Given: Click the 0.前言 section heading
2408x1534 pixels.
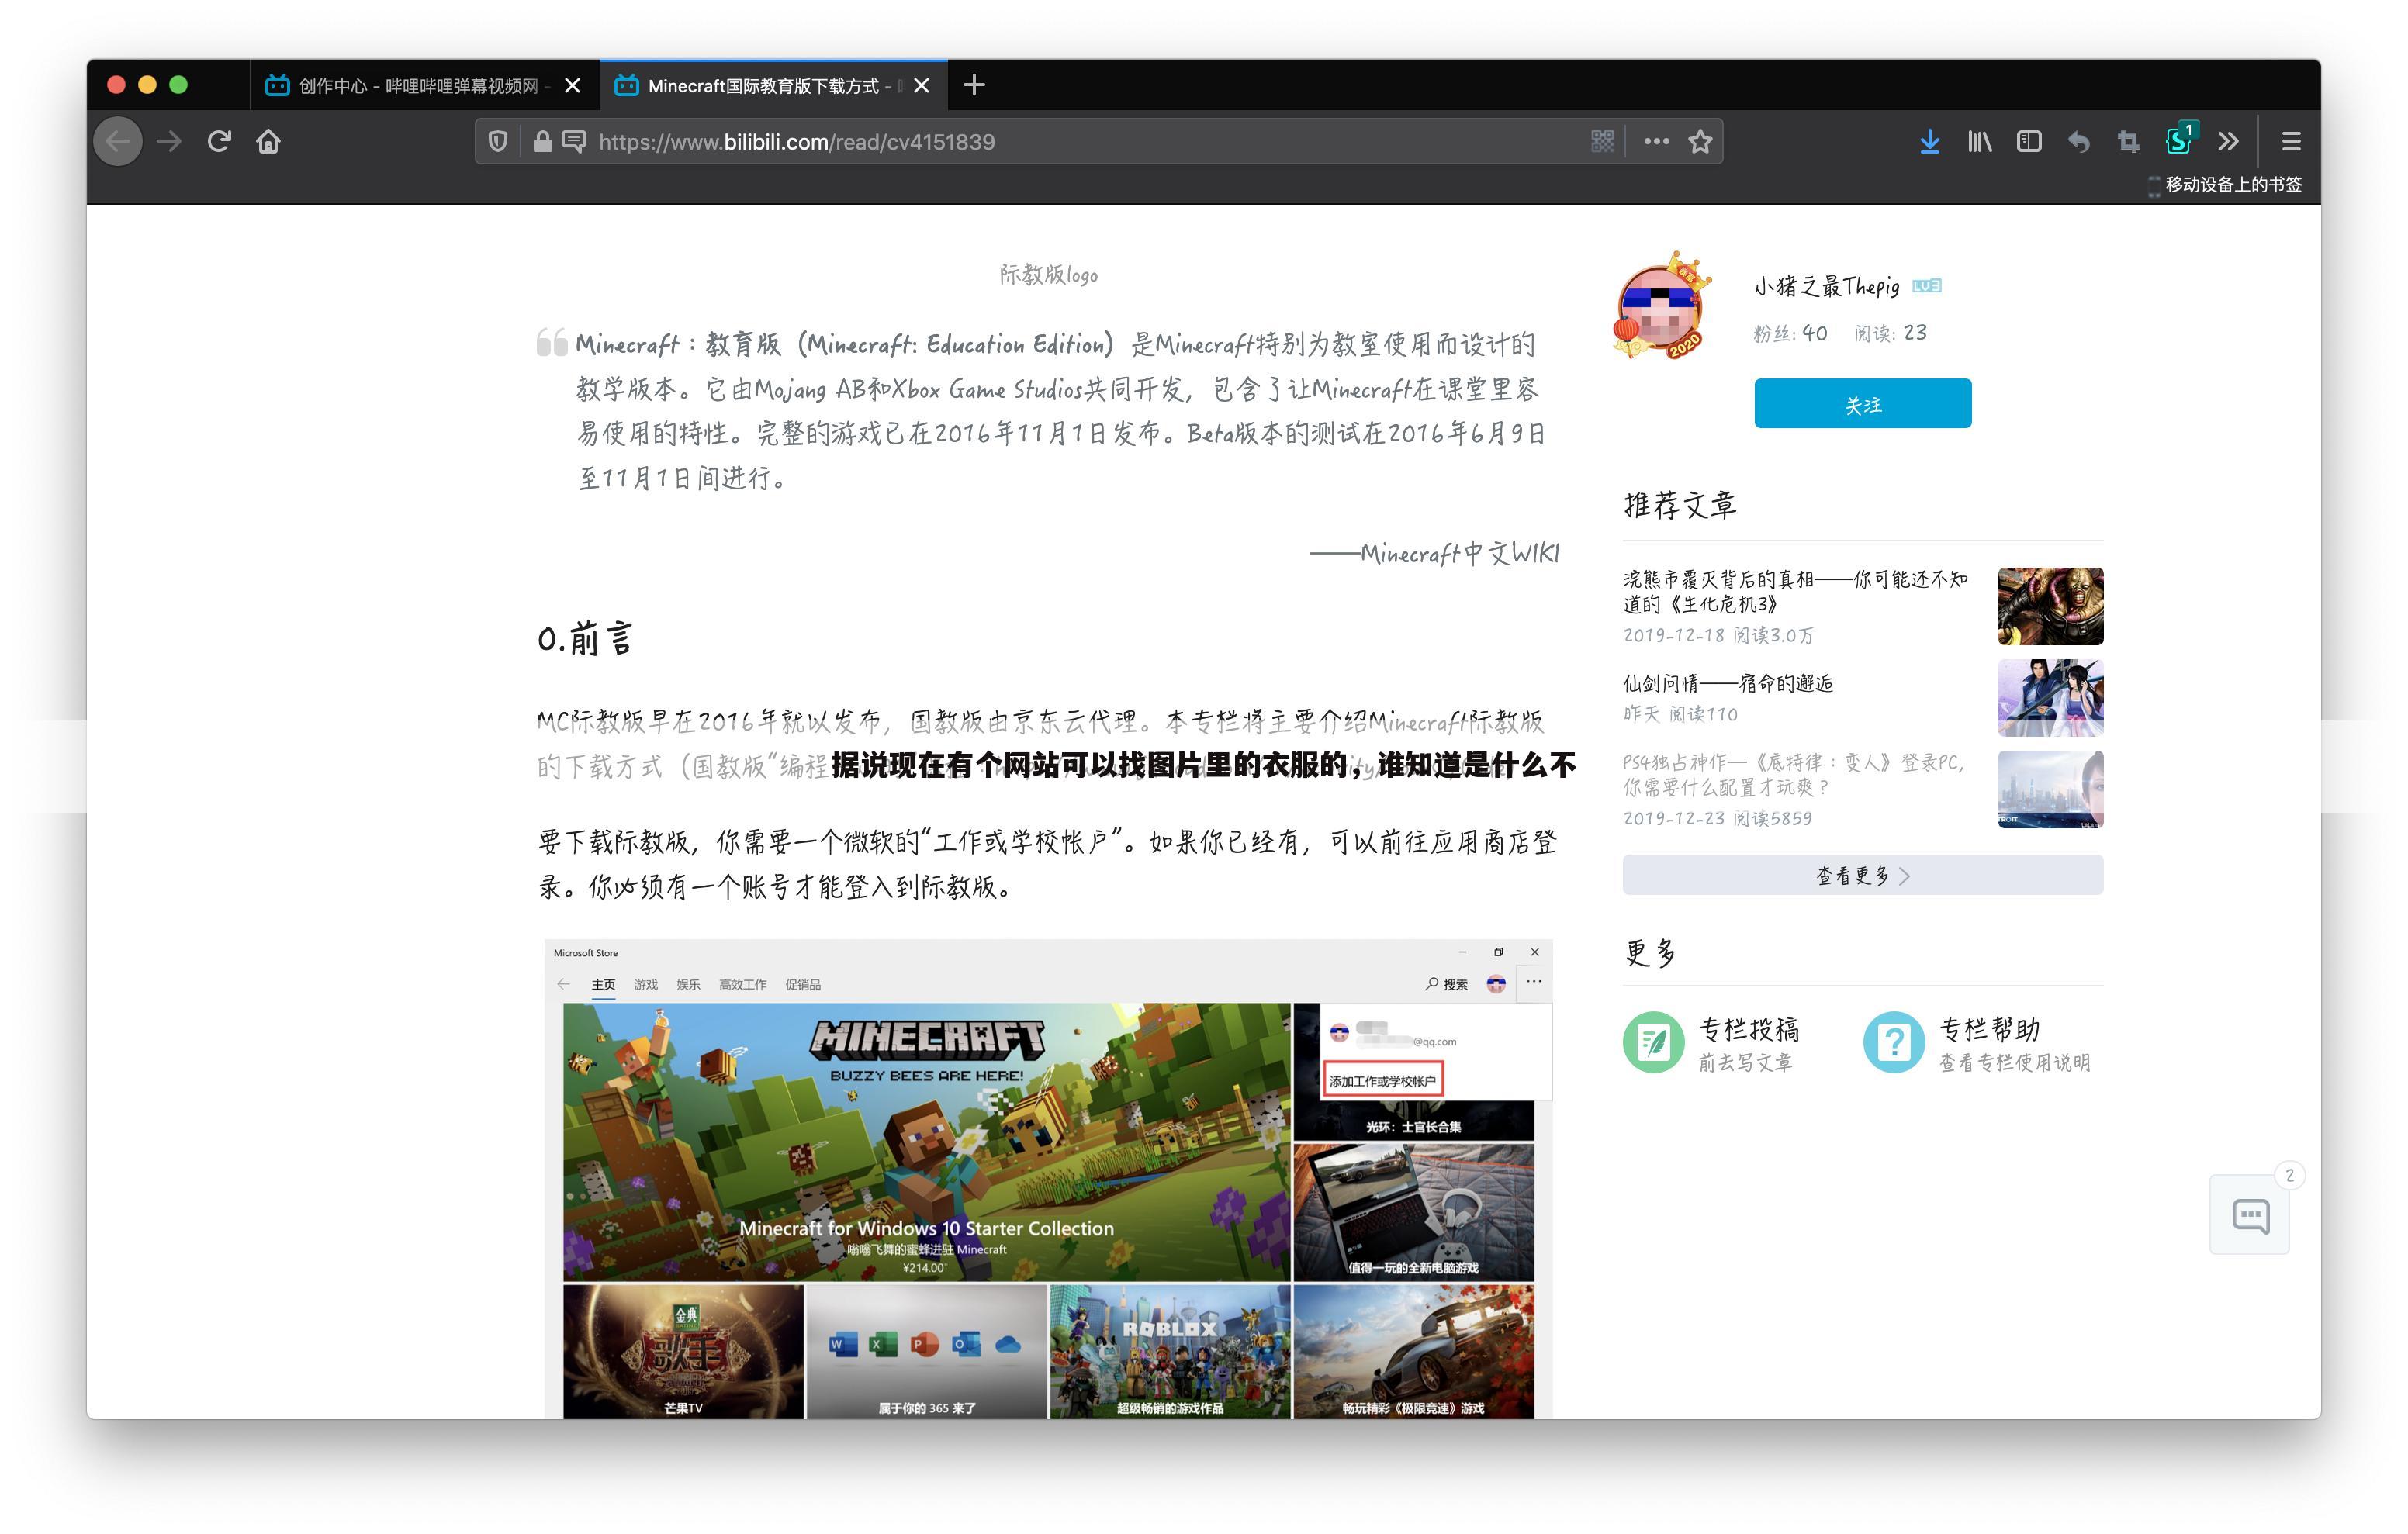Looking at the screenshot, I should 585,638.
